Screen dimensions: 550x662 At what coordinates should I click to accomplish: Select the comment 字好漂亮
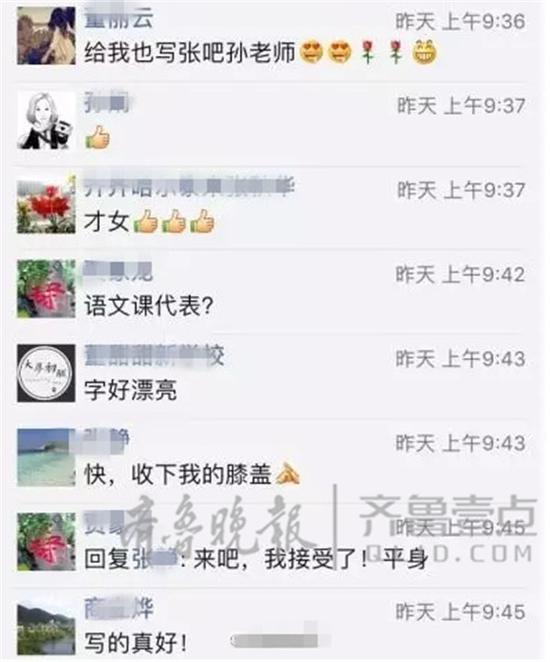coord(130,390)
